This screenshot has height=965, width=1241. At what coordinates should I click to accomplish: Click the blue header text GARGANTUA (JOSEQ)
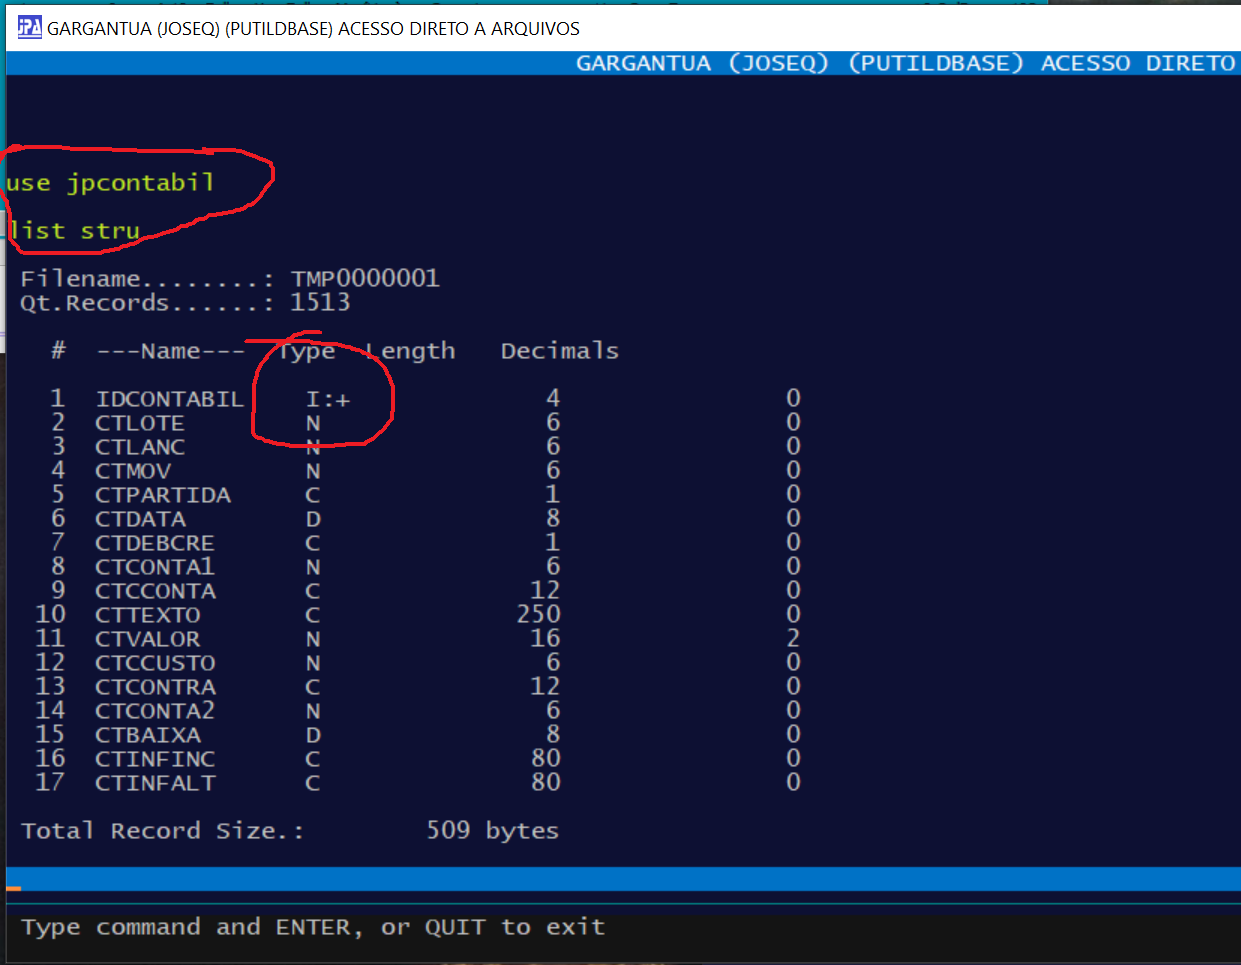[702, 63]
